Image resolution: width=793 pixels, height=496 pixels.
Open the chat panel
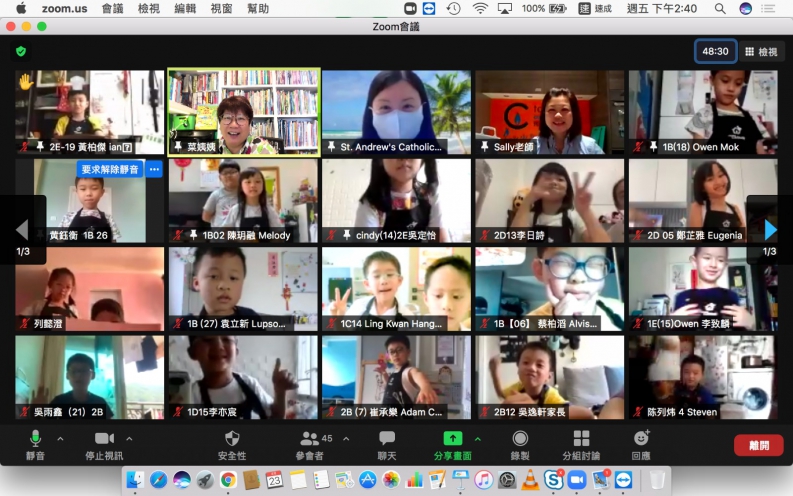click(x=387, y=439)
